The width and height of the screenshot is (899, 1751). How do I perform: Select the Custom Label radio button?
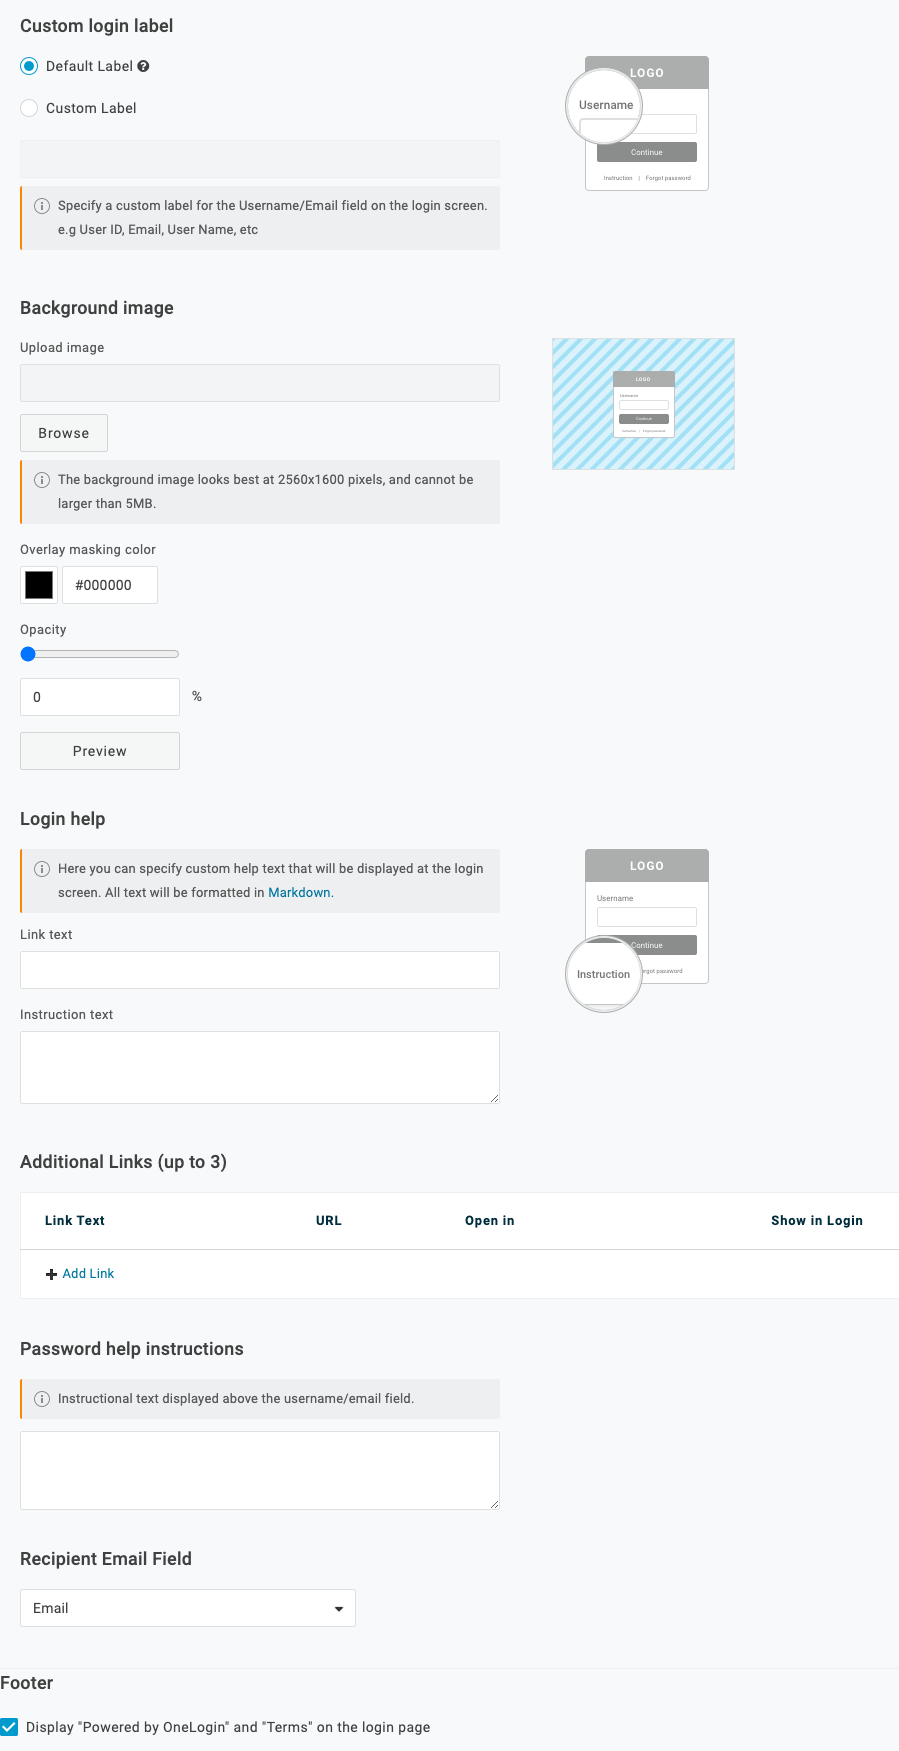(x=29, y=108)
